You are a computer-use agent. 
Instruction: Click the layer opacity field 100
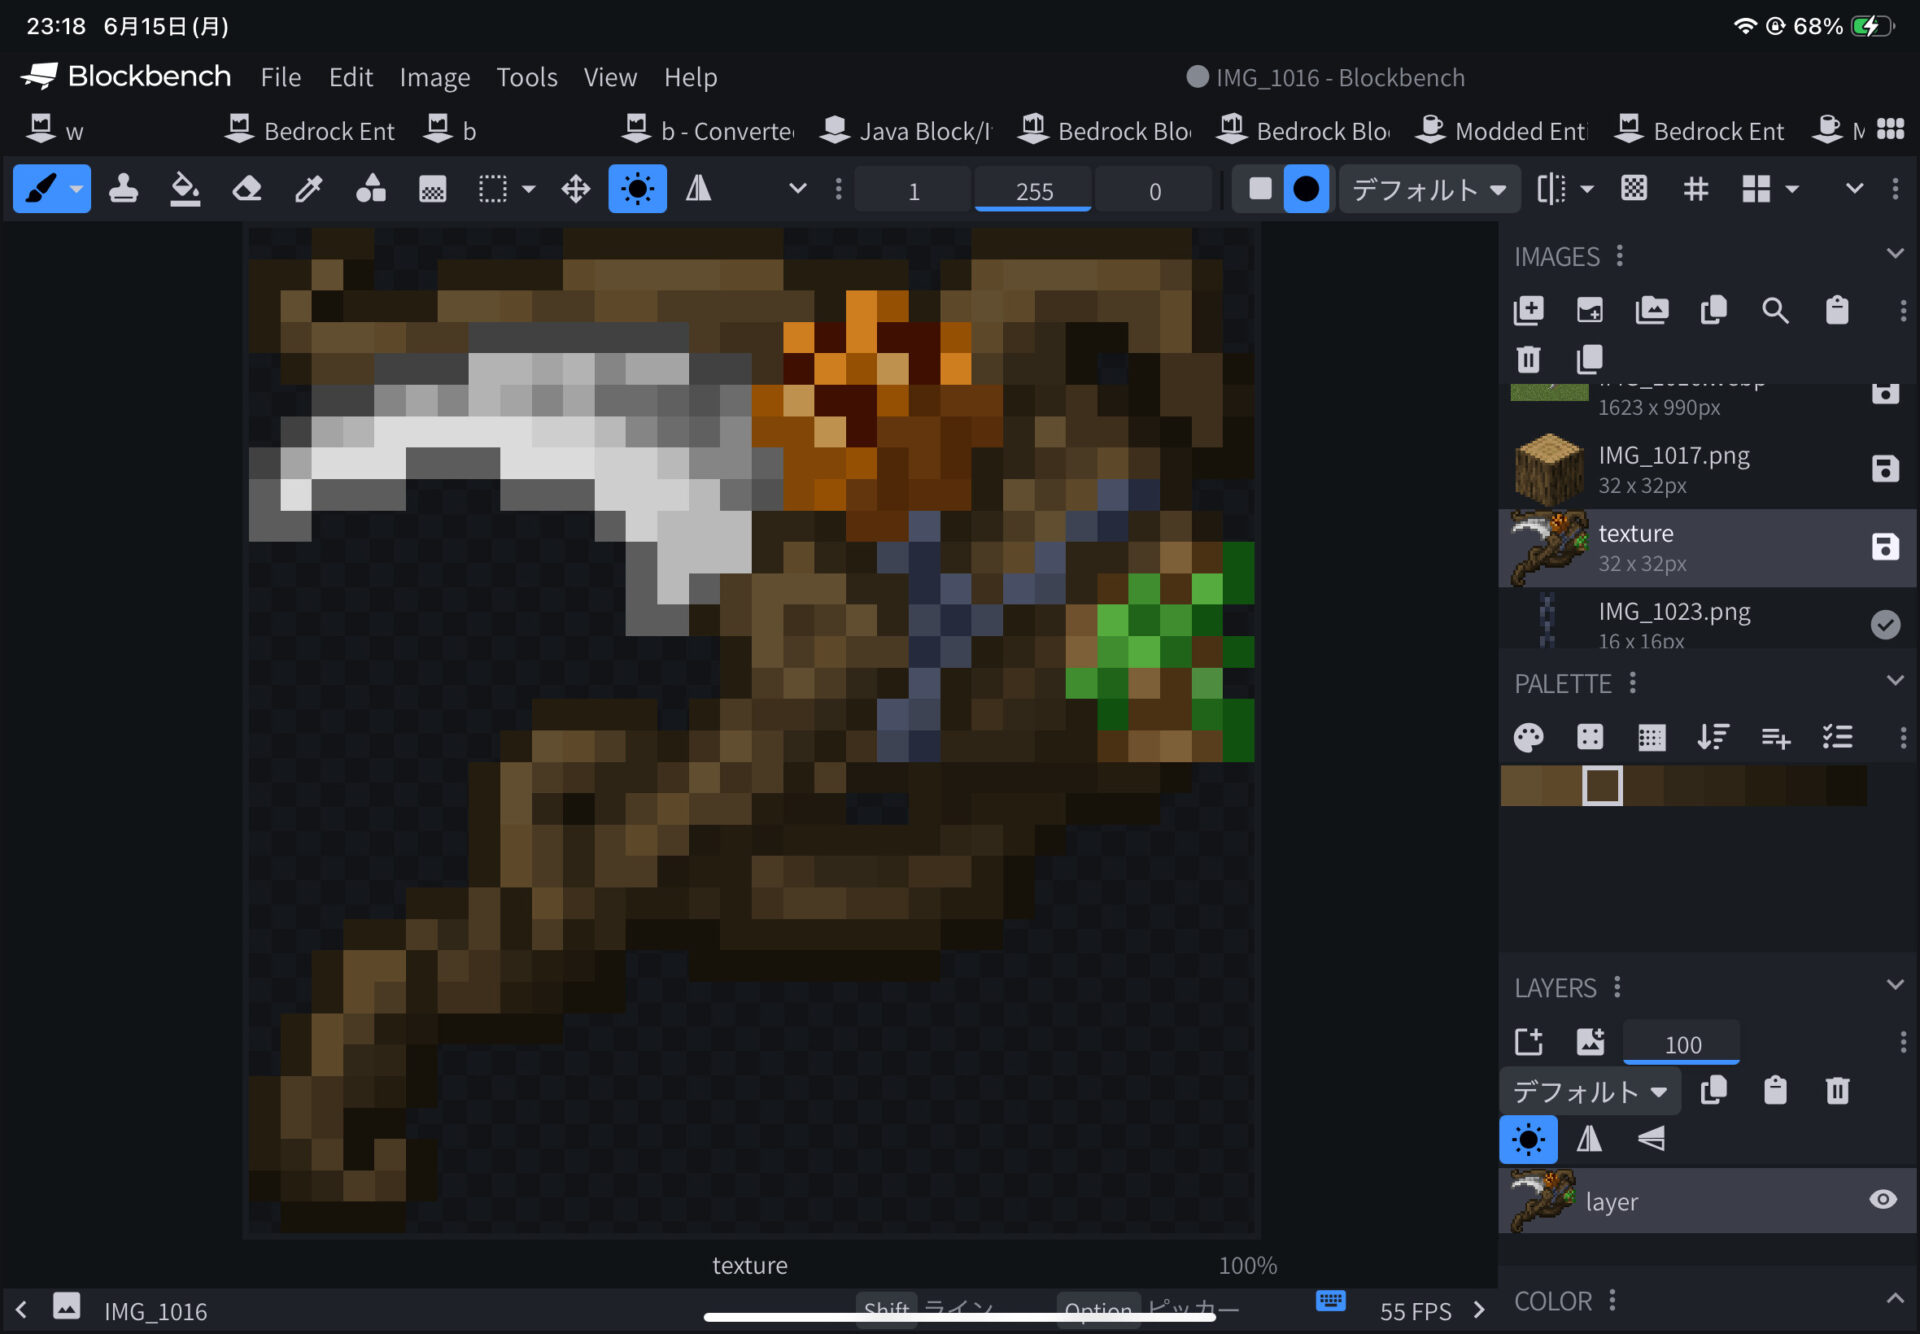click(1682, 1043)
